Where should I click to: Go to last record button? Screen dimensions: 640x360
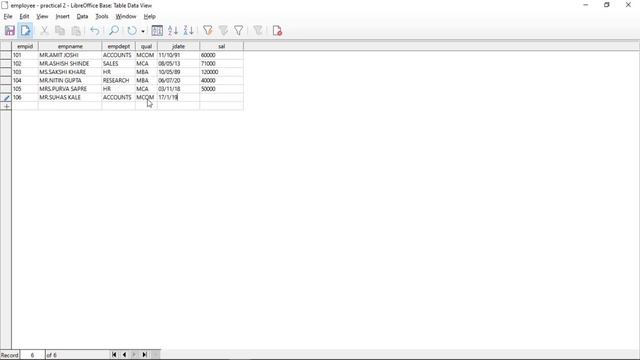144,355
